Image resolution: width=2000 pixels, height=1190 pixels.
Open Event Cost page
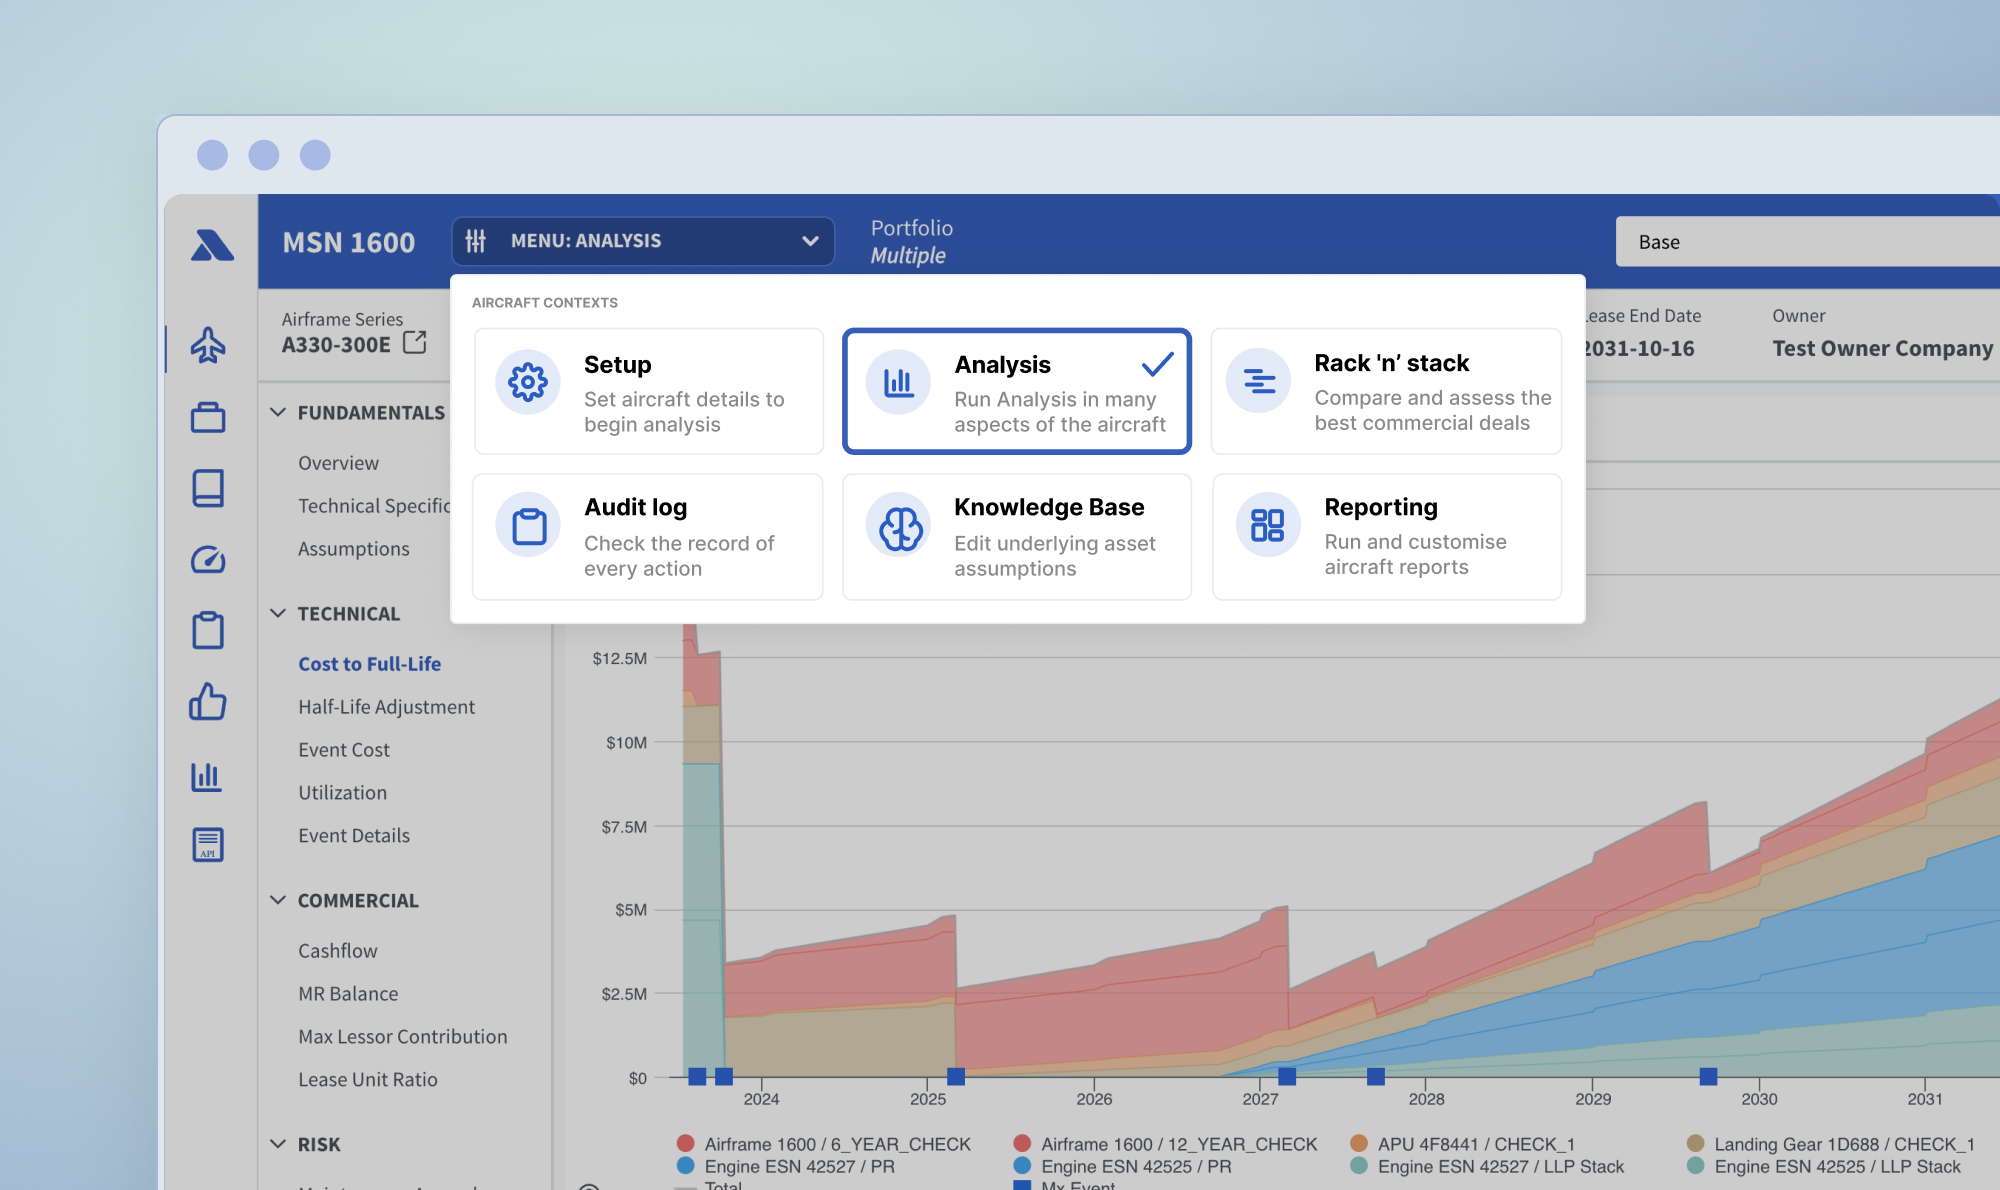click(x=344, y=750)
